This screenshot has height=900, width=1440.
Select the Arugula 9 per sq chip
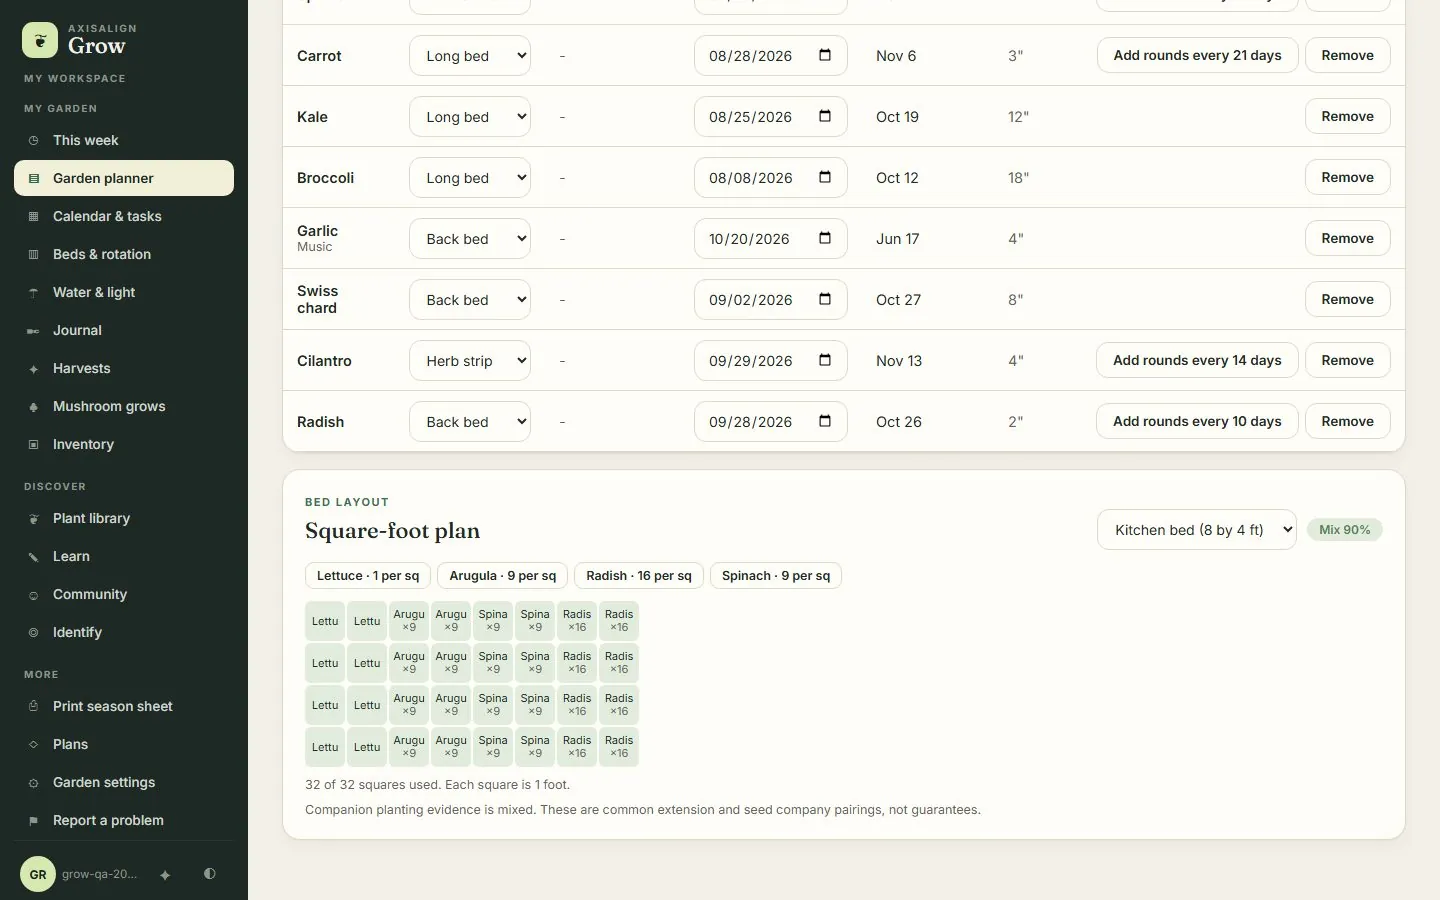[x=503, y=576]
